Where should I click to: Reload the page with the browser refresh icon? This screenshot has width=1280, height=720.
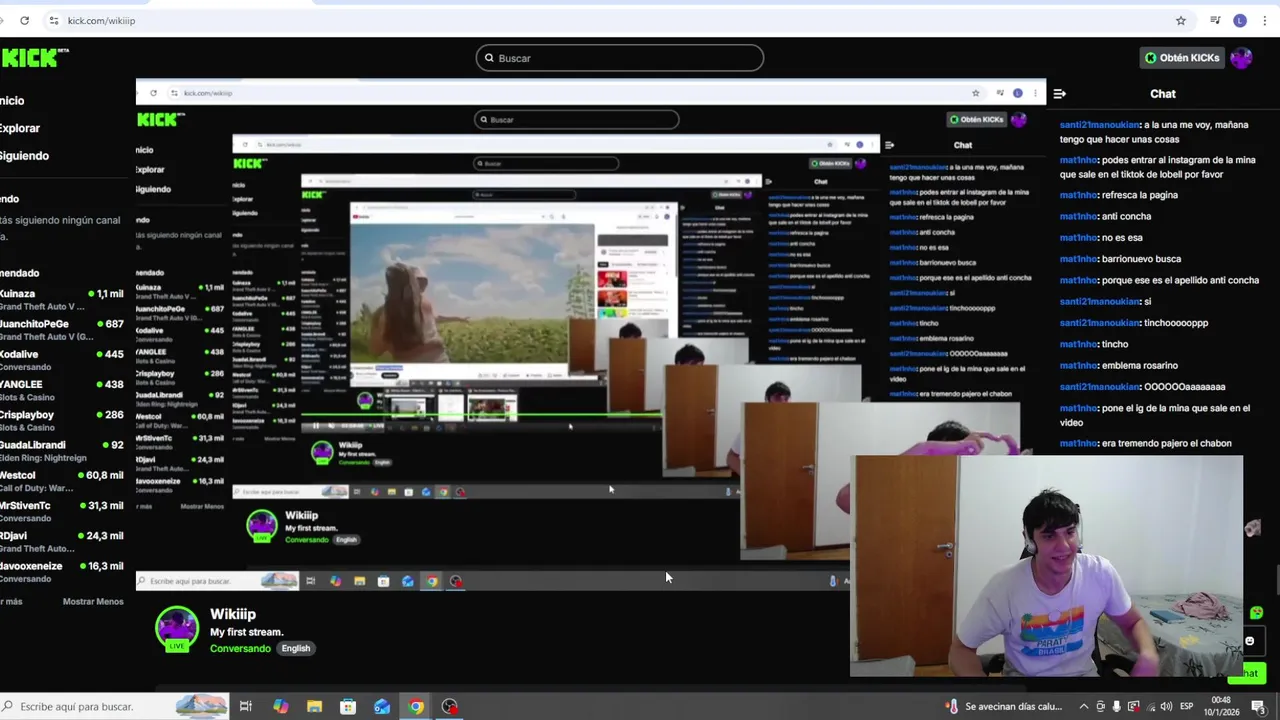click(24, 20)
